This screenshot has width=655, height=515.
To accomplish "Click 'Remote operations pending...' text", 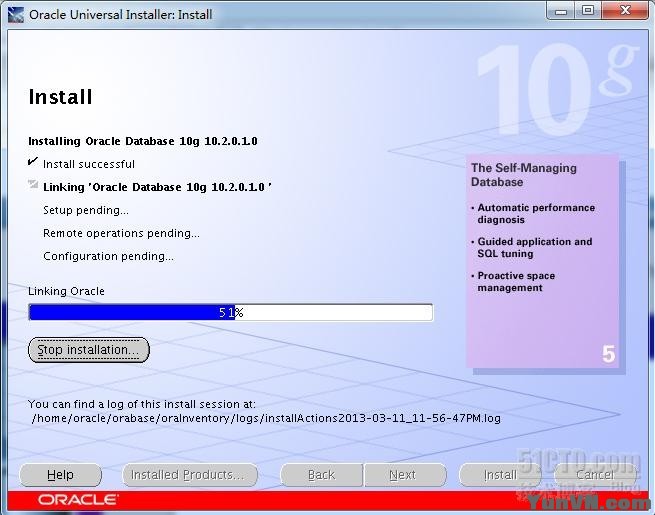I will click(121, 233).
